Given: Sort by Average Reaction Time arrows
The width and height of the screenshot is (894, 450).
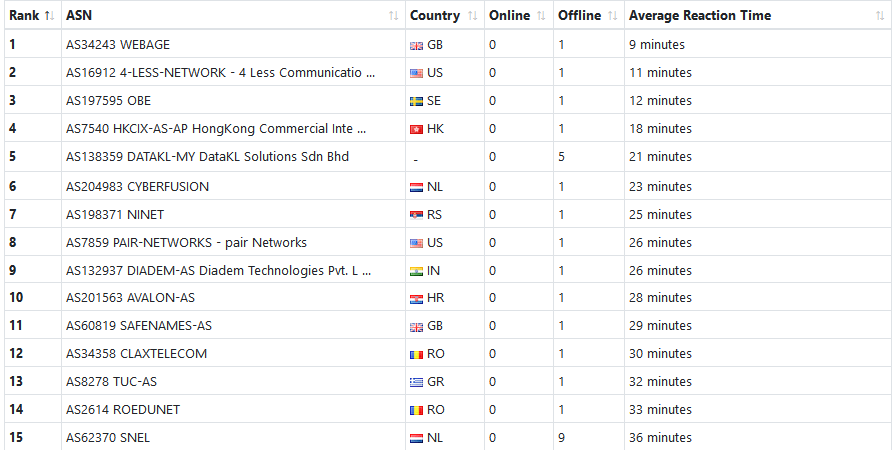Looking at the screenshot, I should pos(880,16).
